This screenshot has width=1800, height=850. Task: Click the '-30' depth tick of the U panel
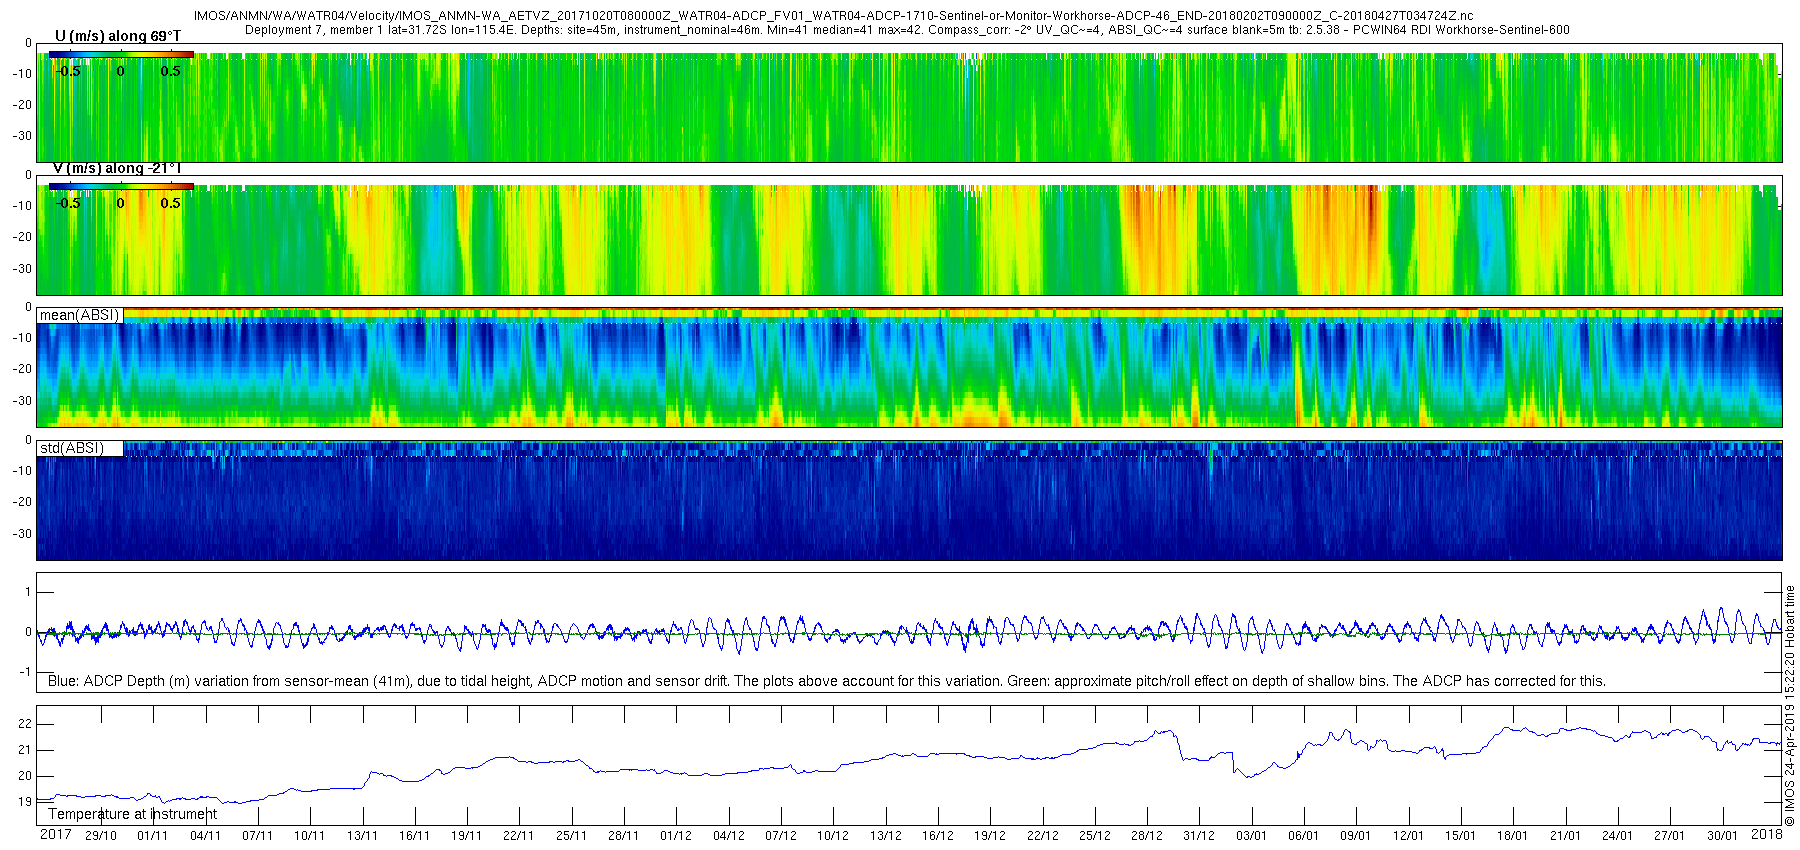(22, 137)
